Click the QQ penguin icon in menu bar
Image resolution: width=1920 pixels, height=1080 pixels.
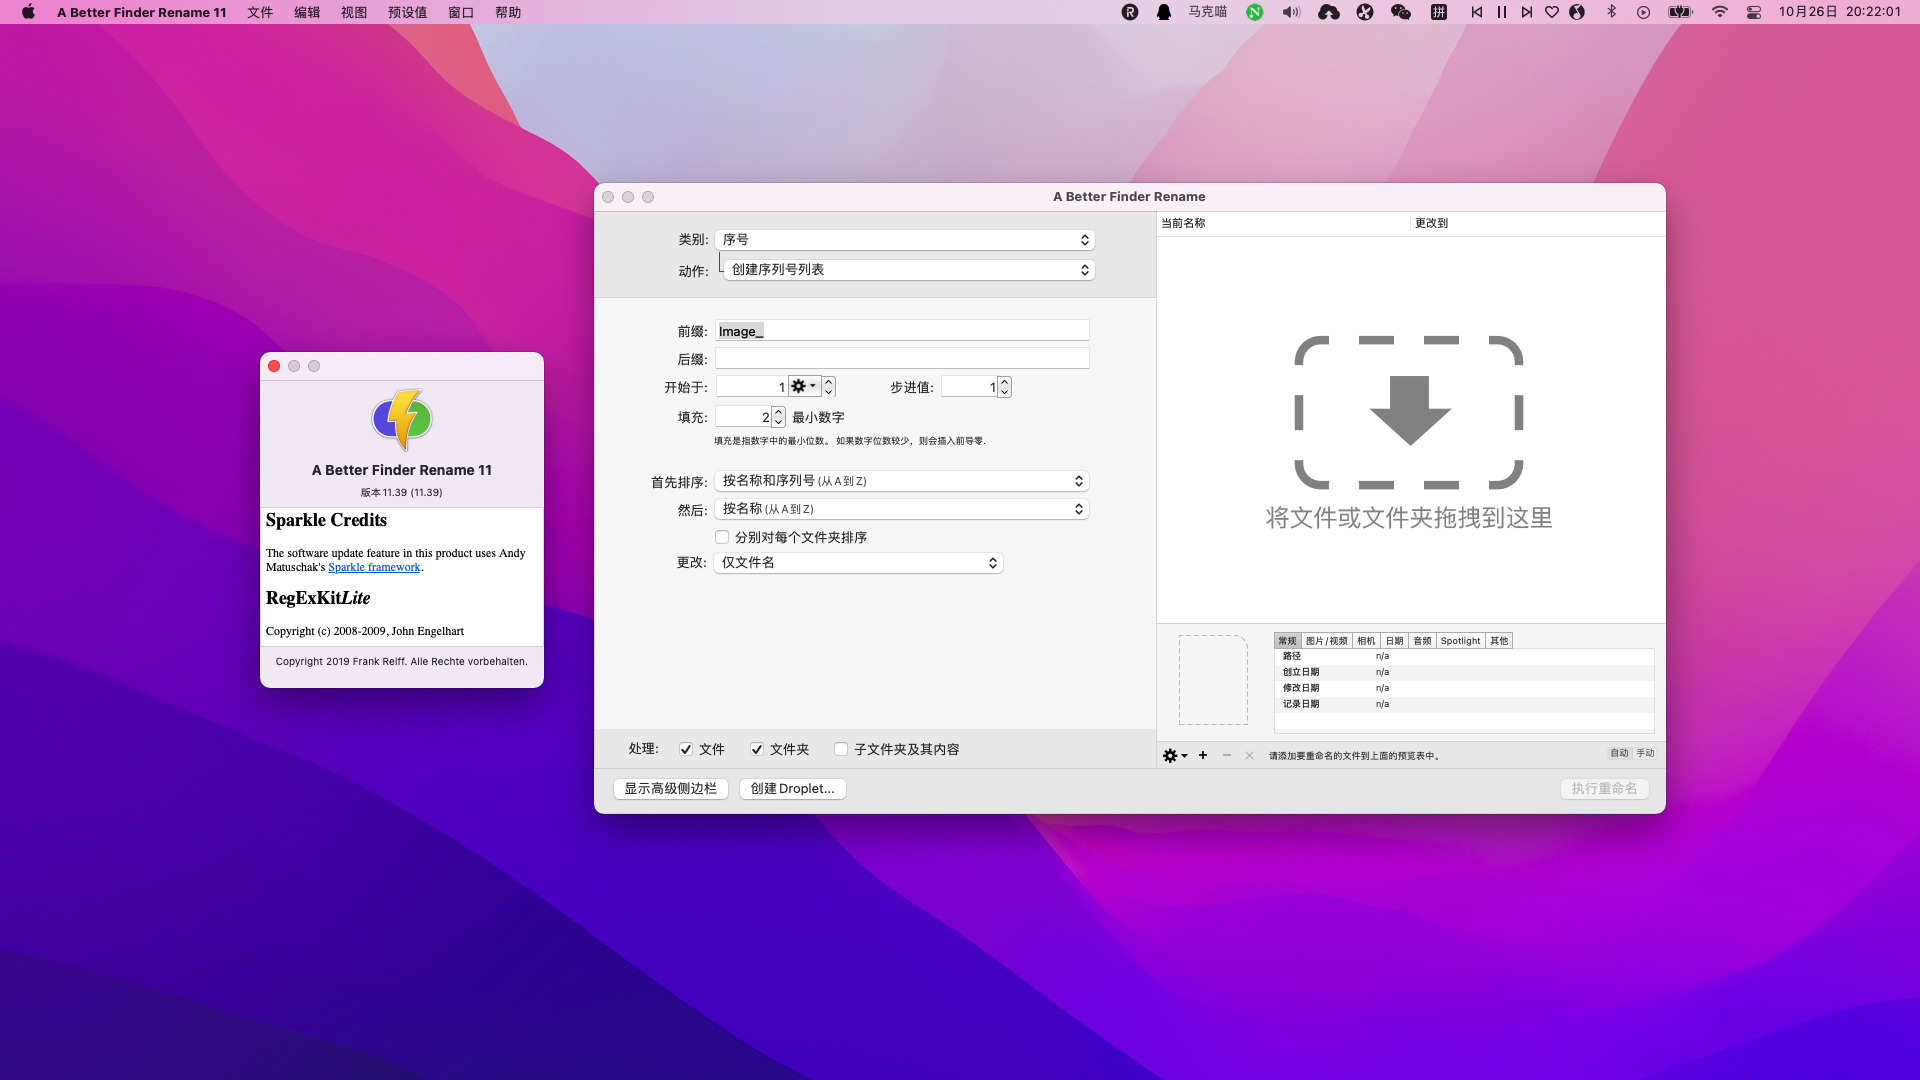point(1164,12)
